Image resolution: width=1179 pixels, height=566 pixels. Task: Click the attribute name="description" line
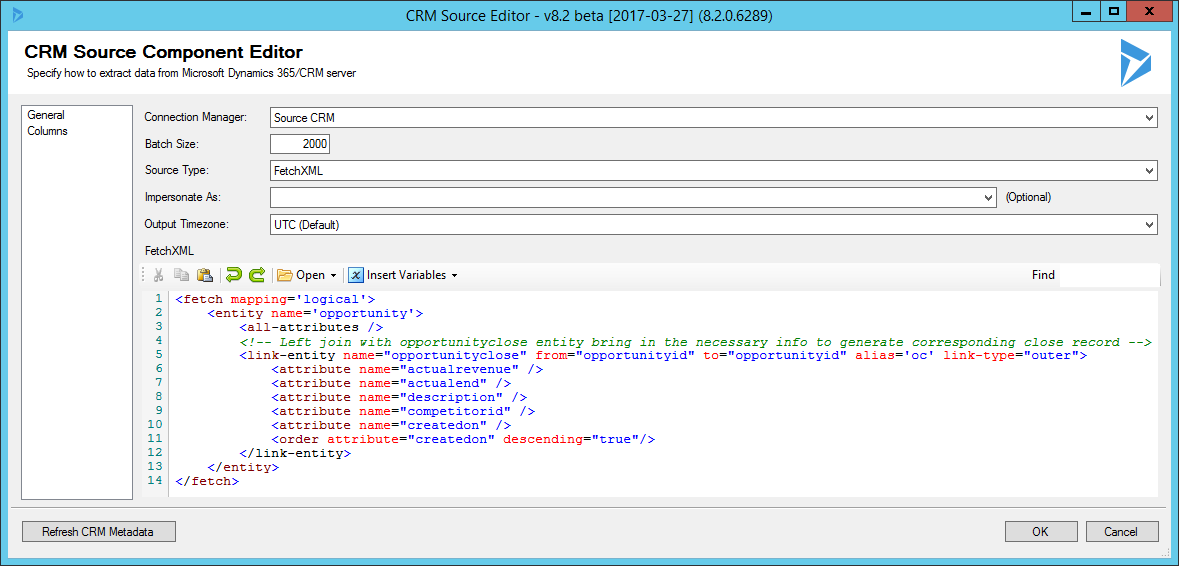pyautogui.click(x=399, y=398)
